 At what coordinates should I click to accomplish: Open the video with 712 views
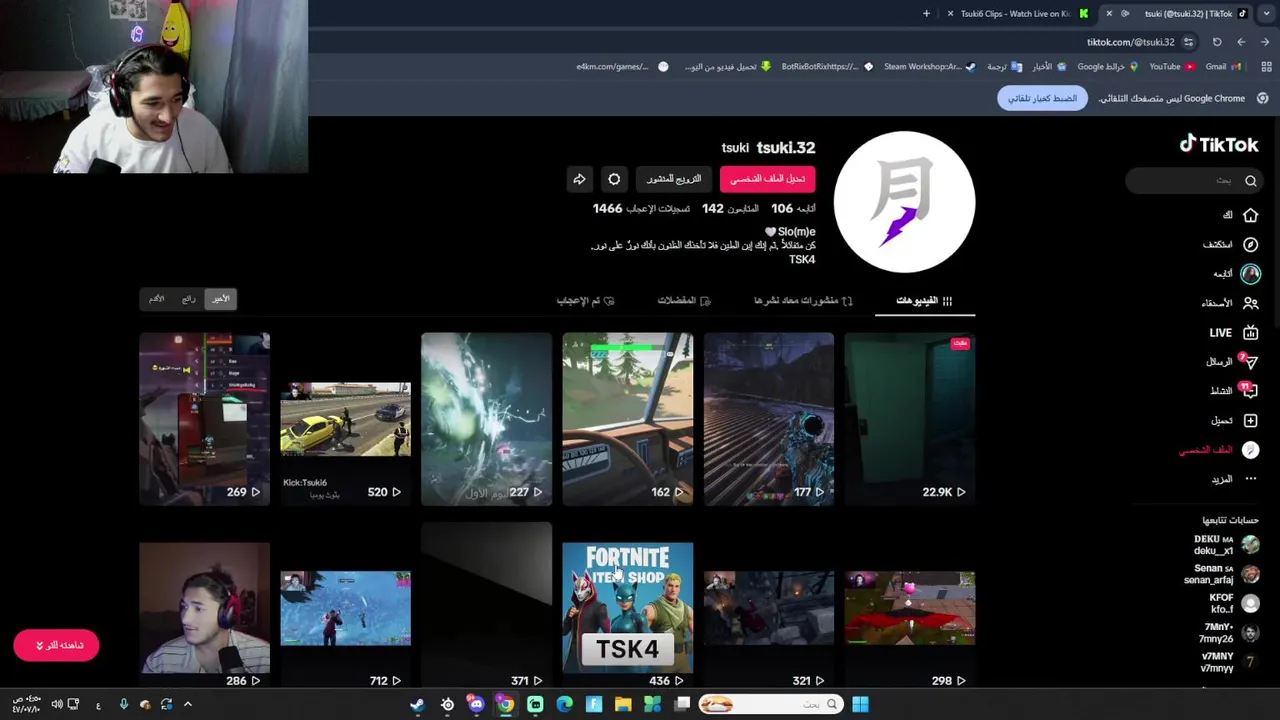pos(345,608)
